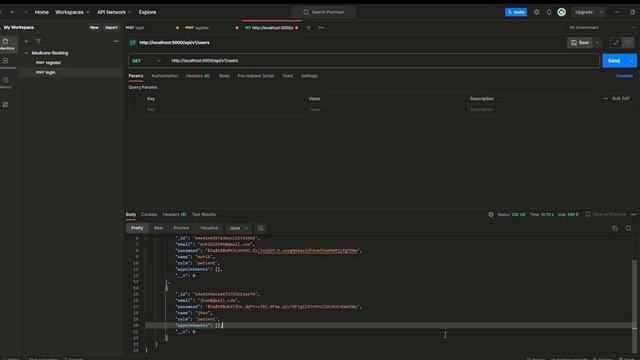Toggle response line wrap icon
This screenshot has width=640, height=360.
click(x=260, y=228)
